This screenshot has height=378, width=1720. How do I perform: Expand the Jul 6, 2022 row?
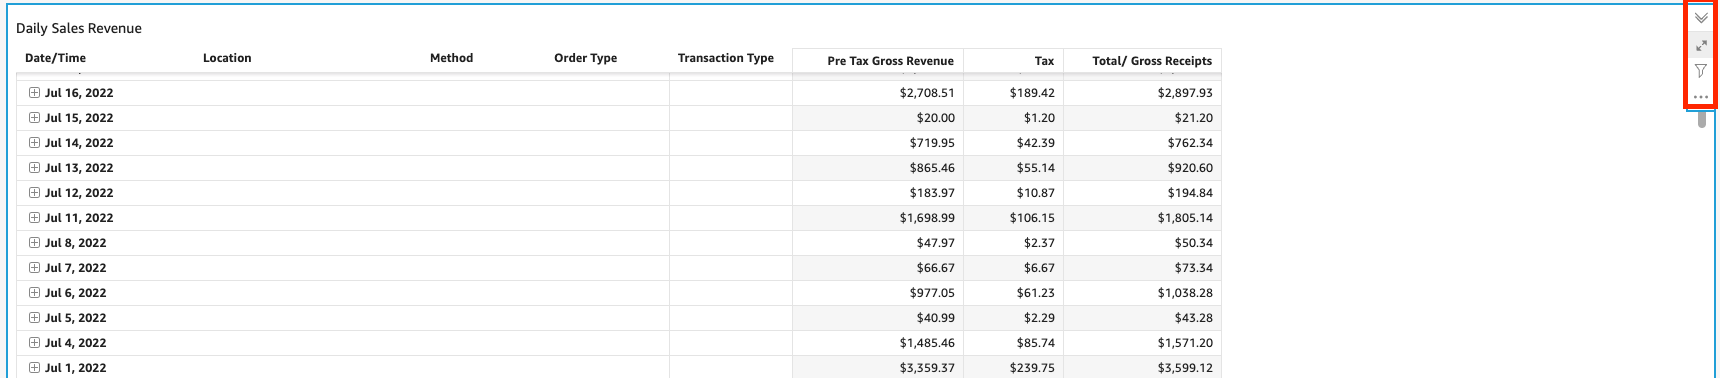click(34, 293)
